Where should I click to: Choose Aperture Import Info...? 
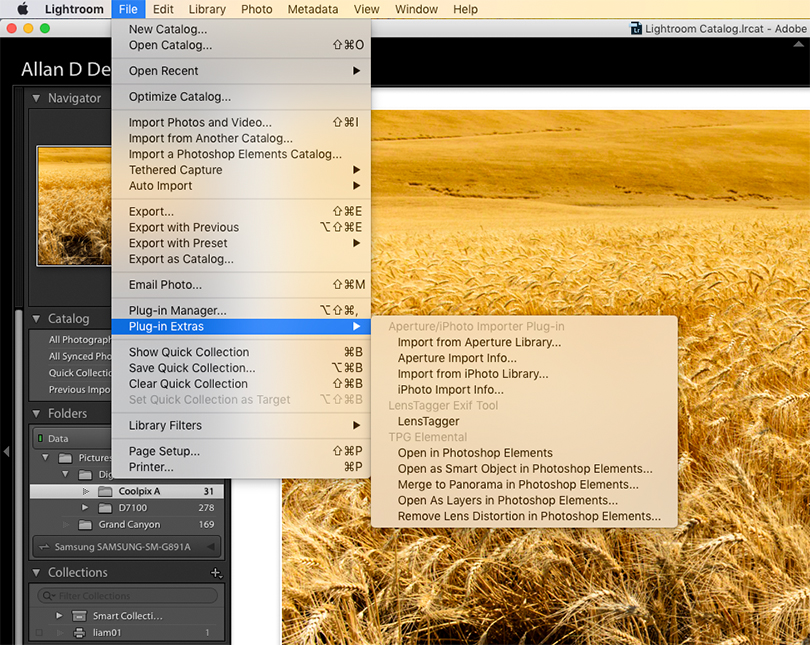click(524, 358)
